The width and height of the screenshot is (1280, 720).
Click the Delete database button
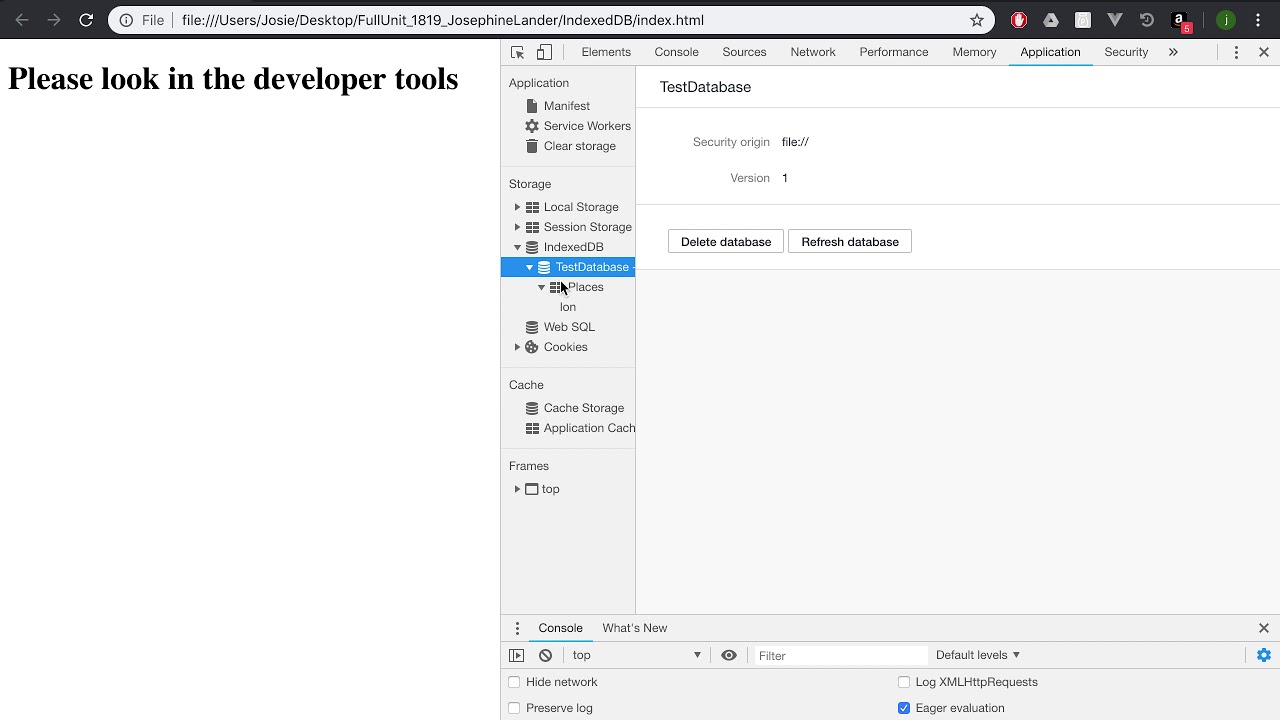[x=726, y=242]
